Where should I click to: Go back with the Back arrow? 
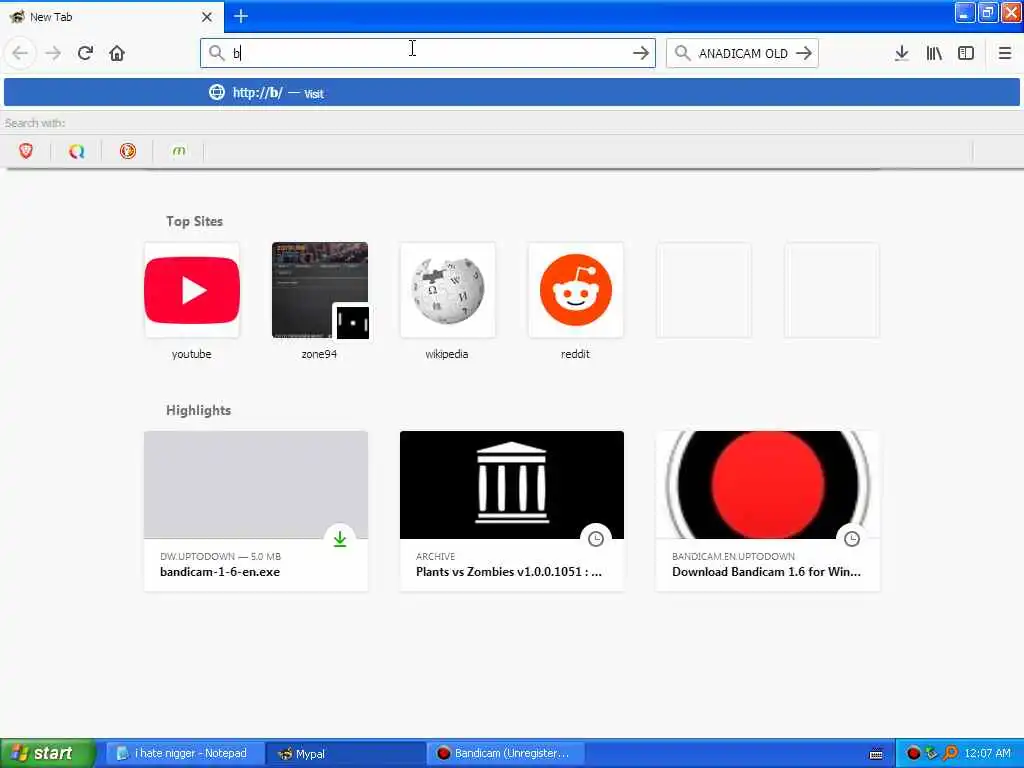coord(20,53)
